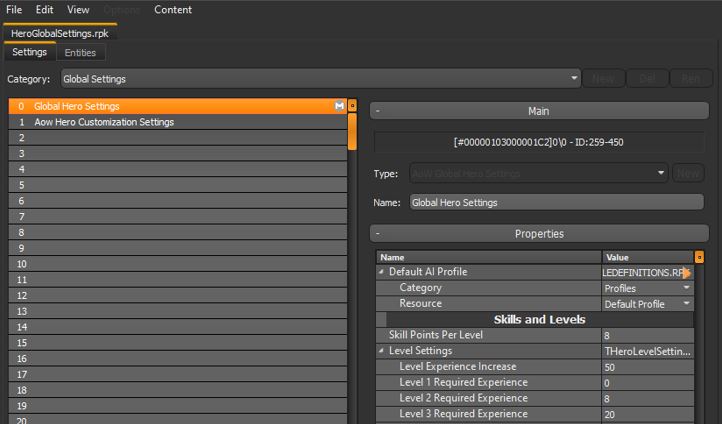Viewport: 722px width, 424px height.
Task: Open the Category Global Settings dropdown
Action: click(574, 78)
